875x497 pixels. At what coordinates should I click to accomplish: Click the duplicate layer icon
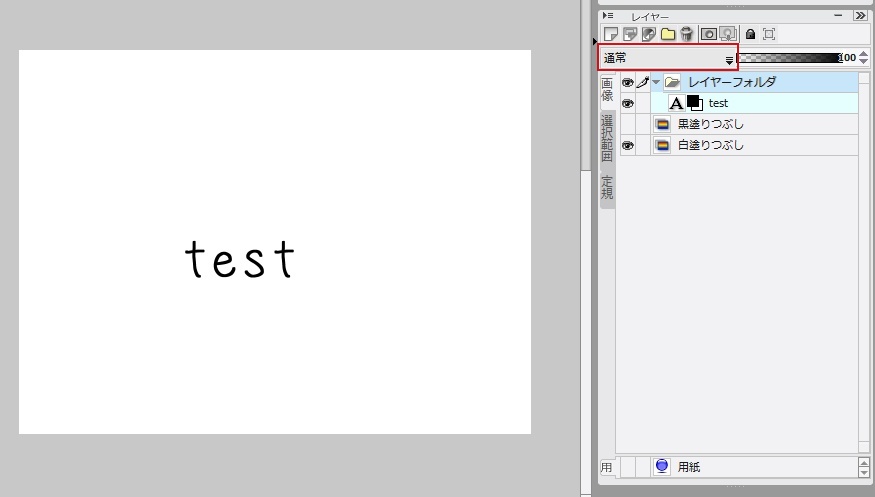[630, 34]
